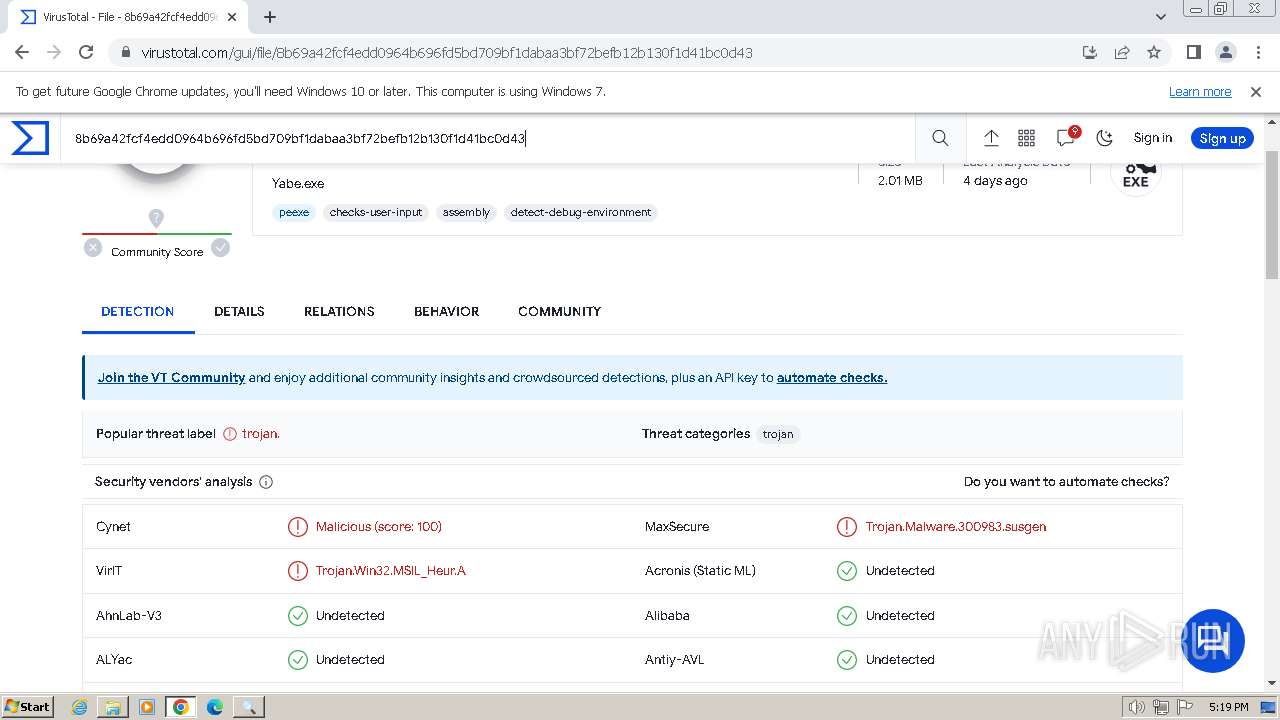The height and width of the screenshot is (720, 1280).
Task: Click the Trojan.Malware.300983.susgen text
Action: (x=956, y=527)
